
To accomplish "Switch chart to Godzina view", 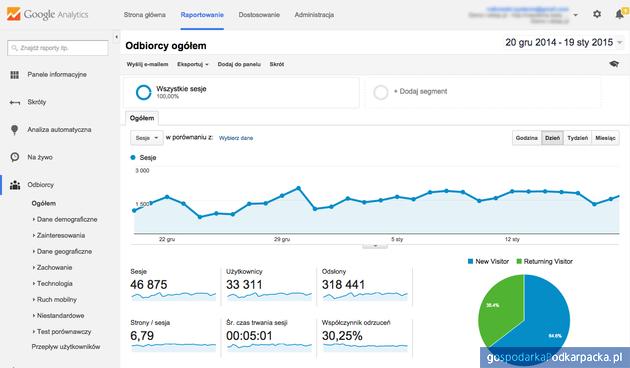I will coord(527,138).
